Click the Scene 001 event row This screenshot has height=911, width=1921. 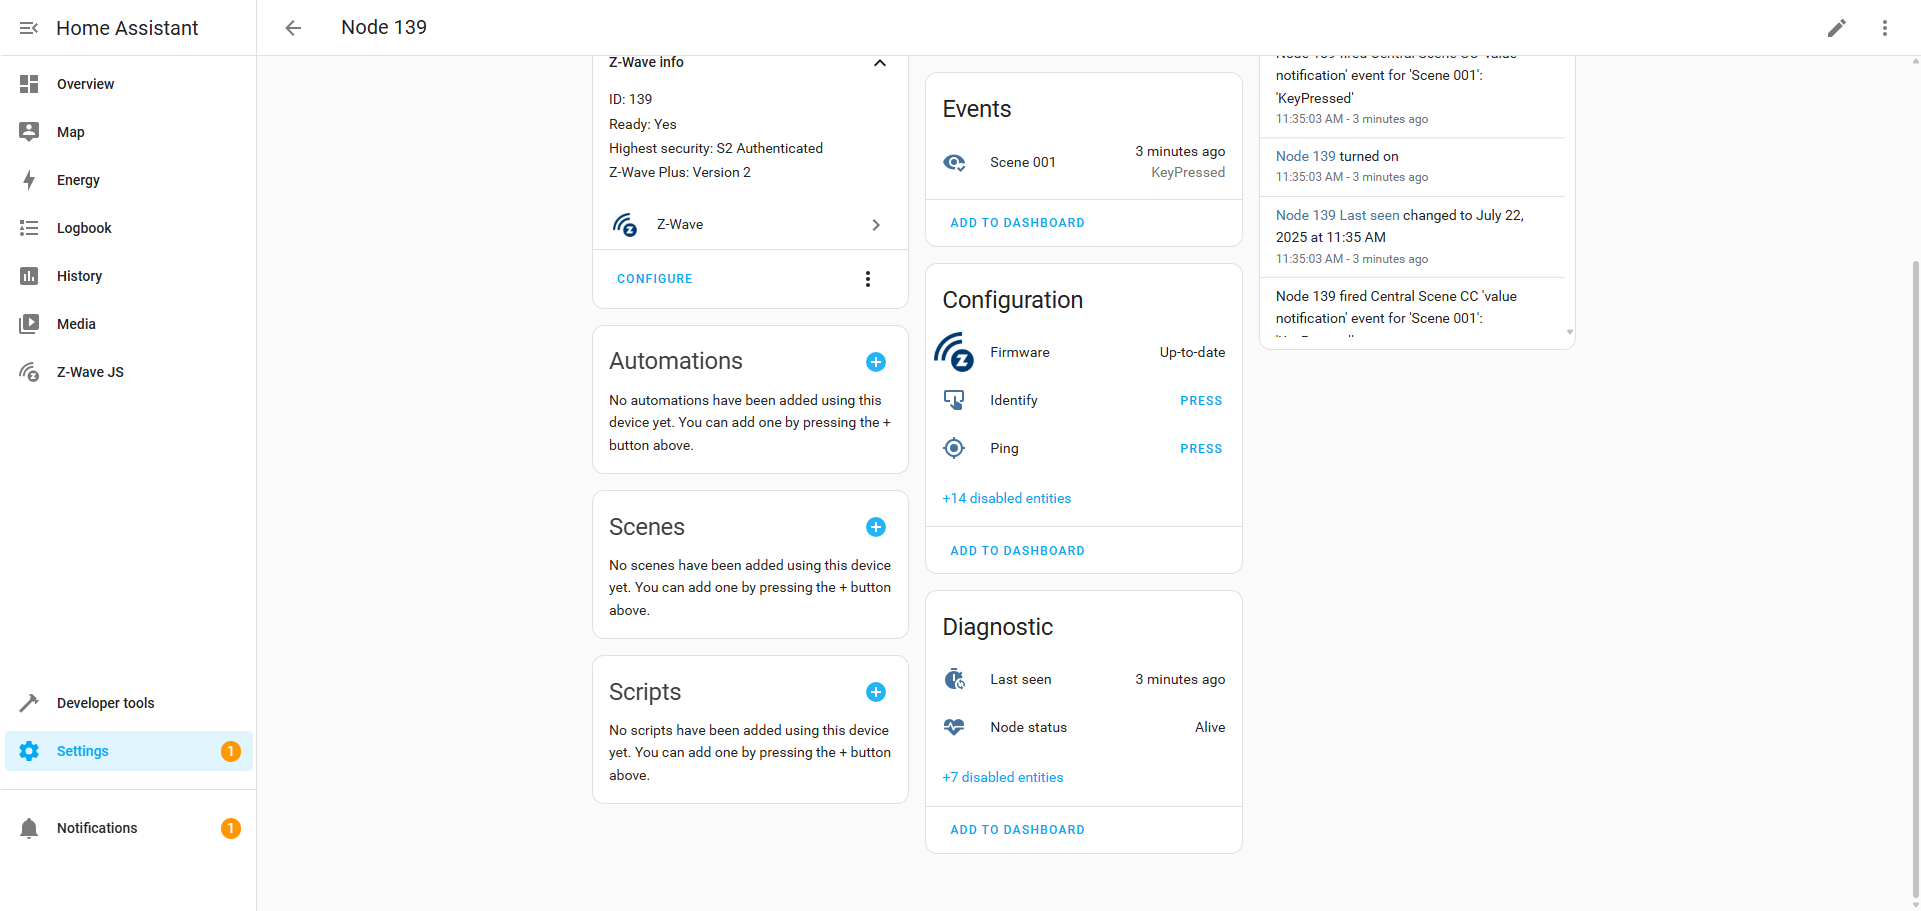pos(1084,162)
